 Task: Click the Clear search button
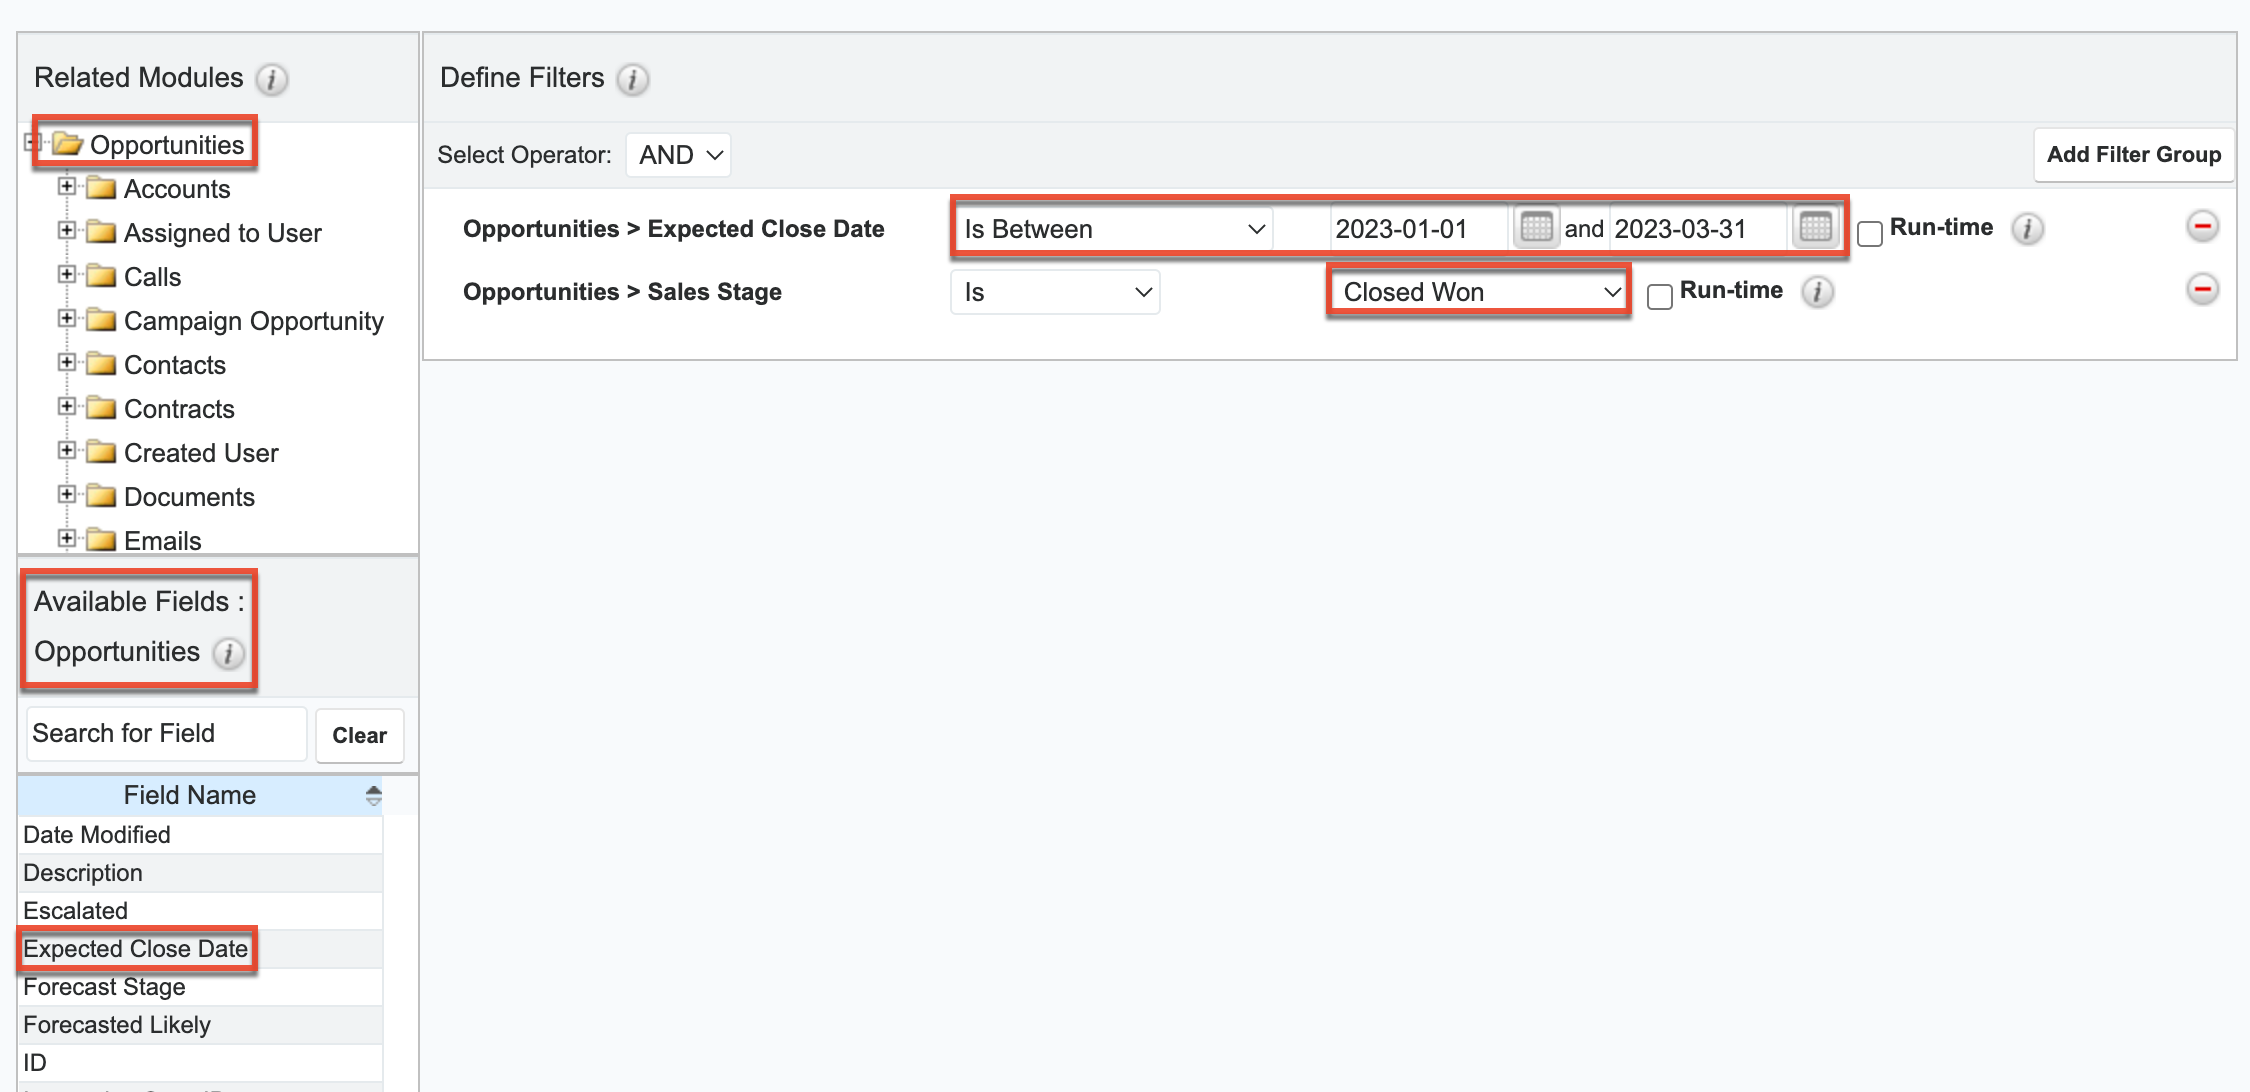coord(359,735)
